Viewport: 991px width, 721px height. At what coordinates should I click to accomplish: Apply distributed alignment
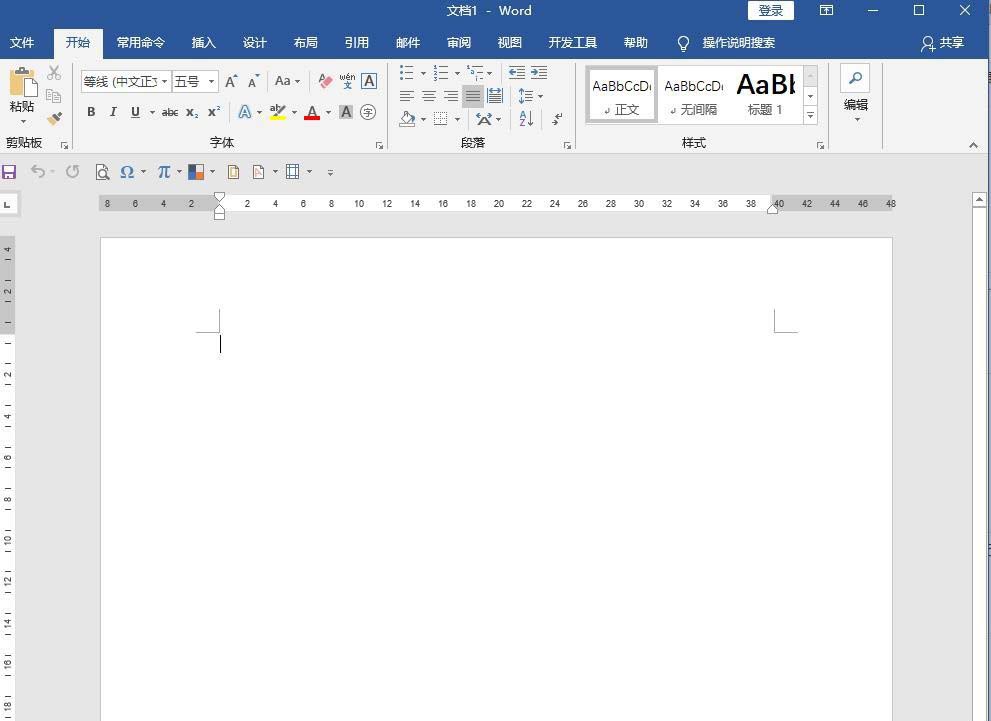tap(495, 96)
